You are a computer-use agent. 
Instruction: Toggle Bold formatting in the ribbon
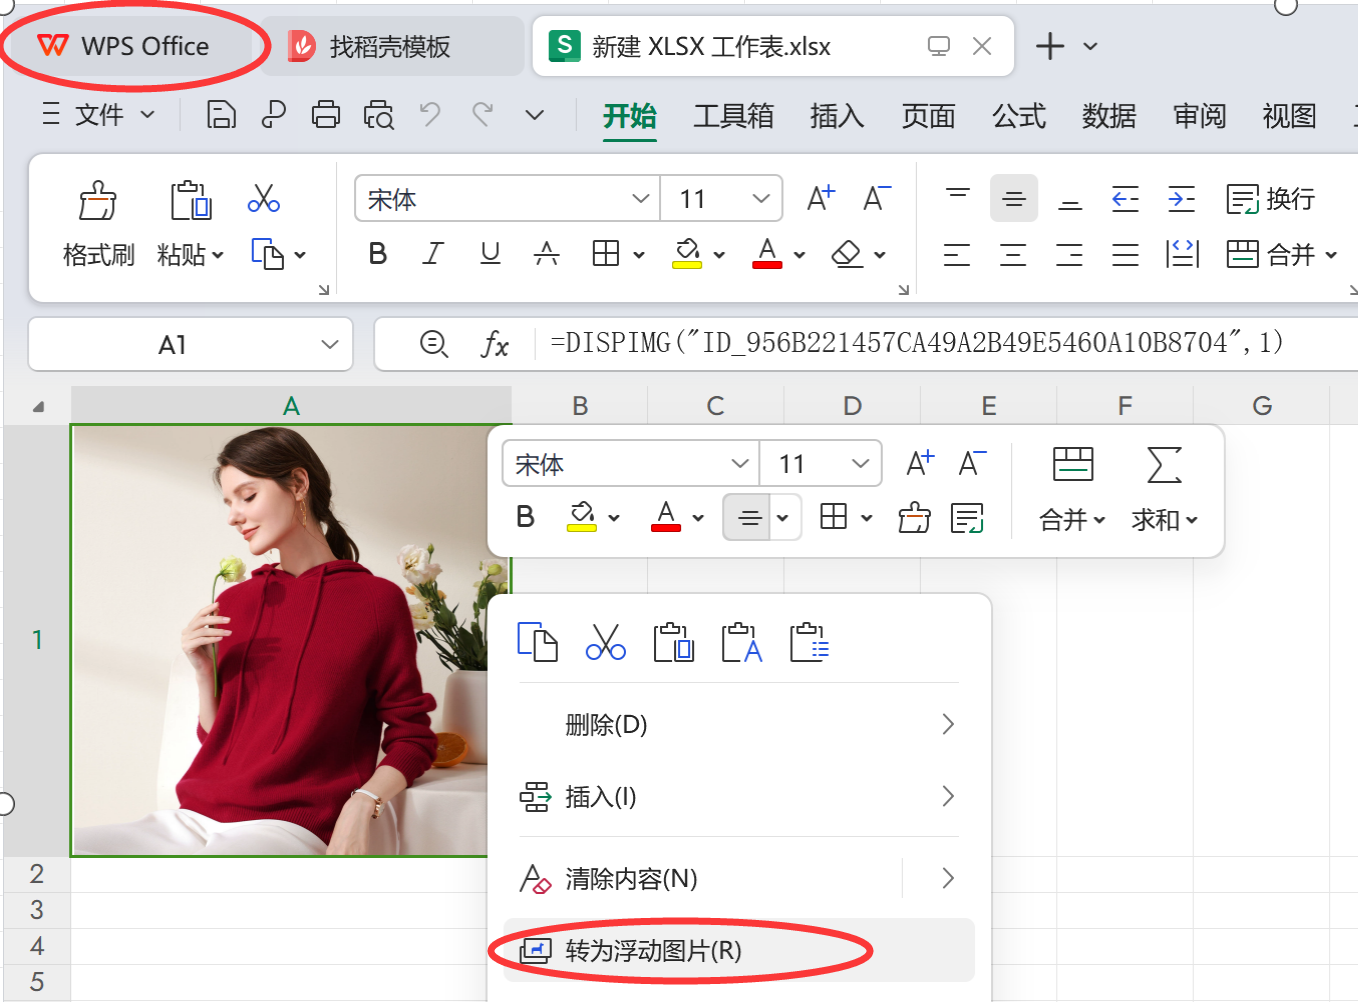pyautogui.click(x=378, y=254)
